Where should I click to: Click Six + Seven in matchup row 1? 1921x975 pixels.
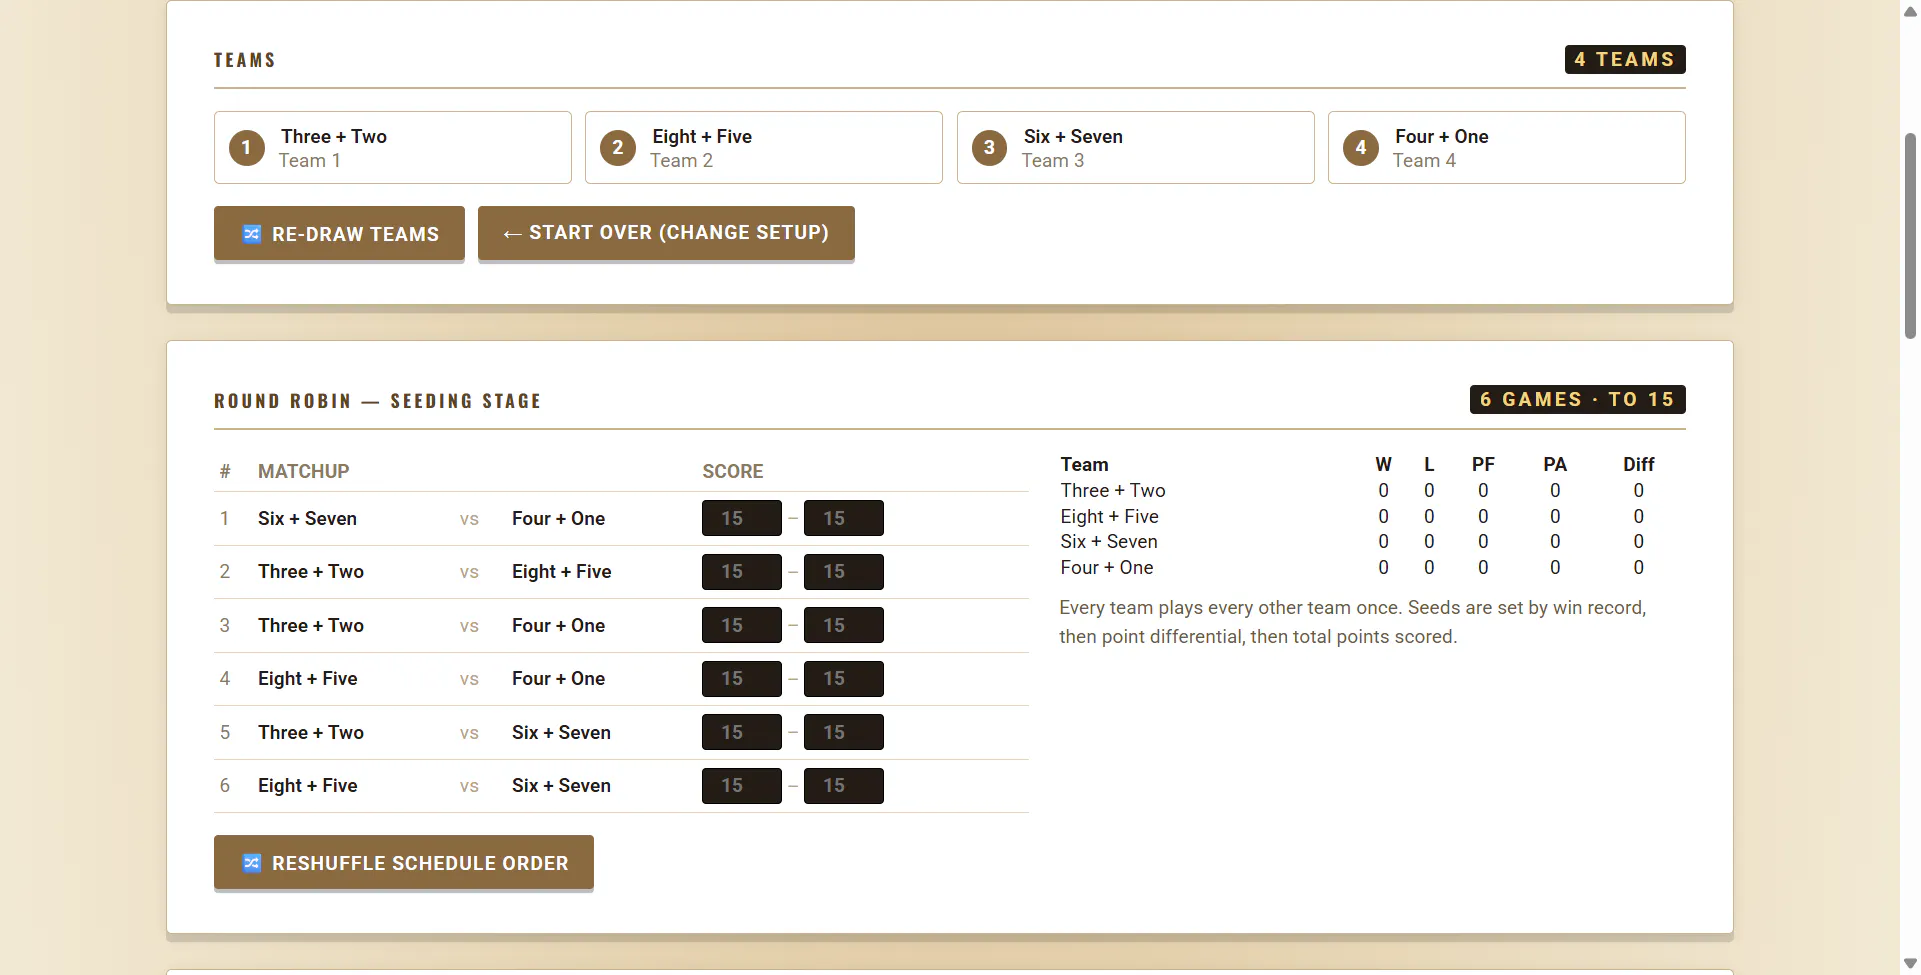point(307,519)
